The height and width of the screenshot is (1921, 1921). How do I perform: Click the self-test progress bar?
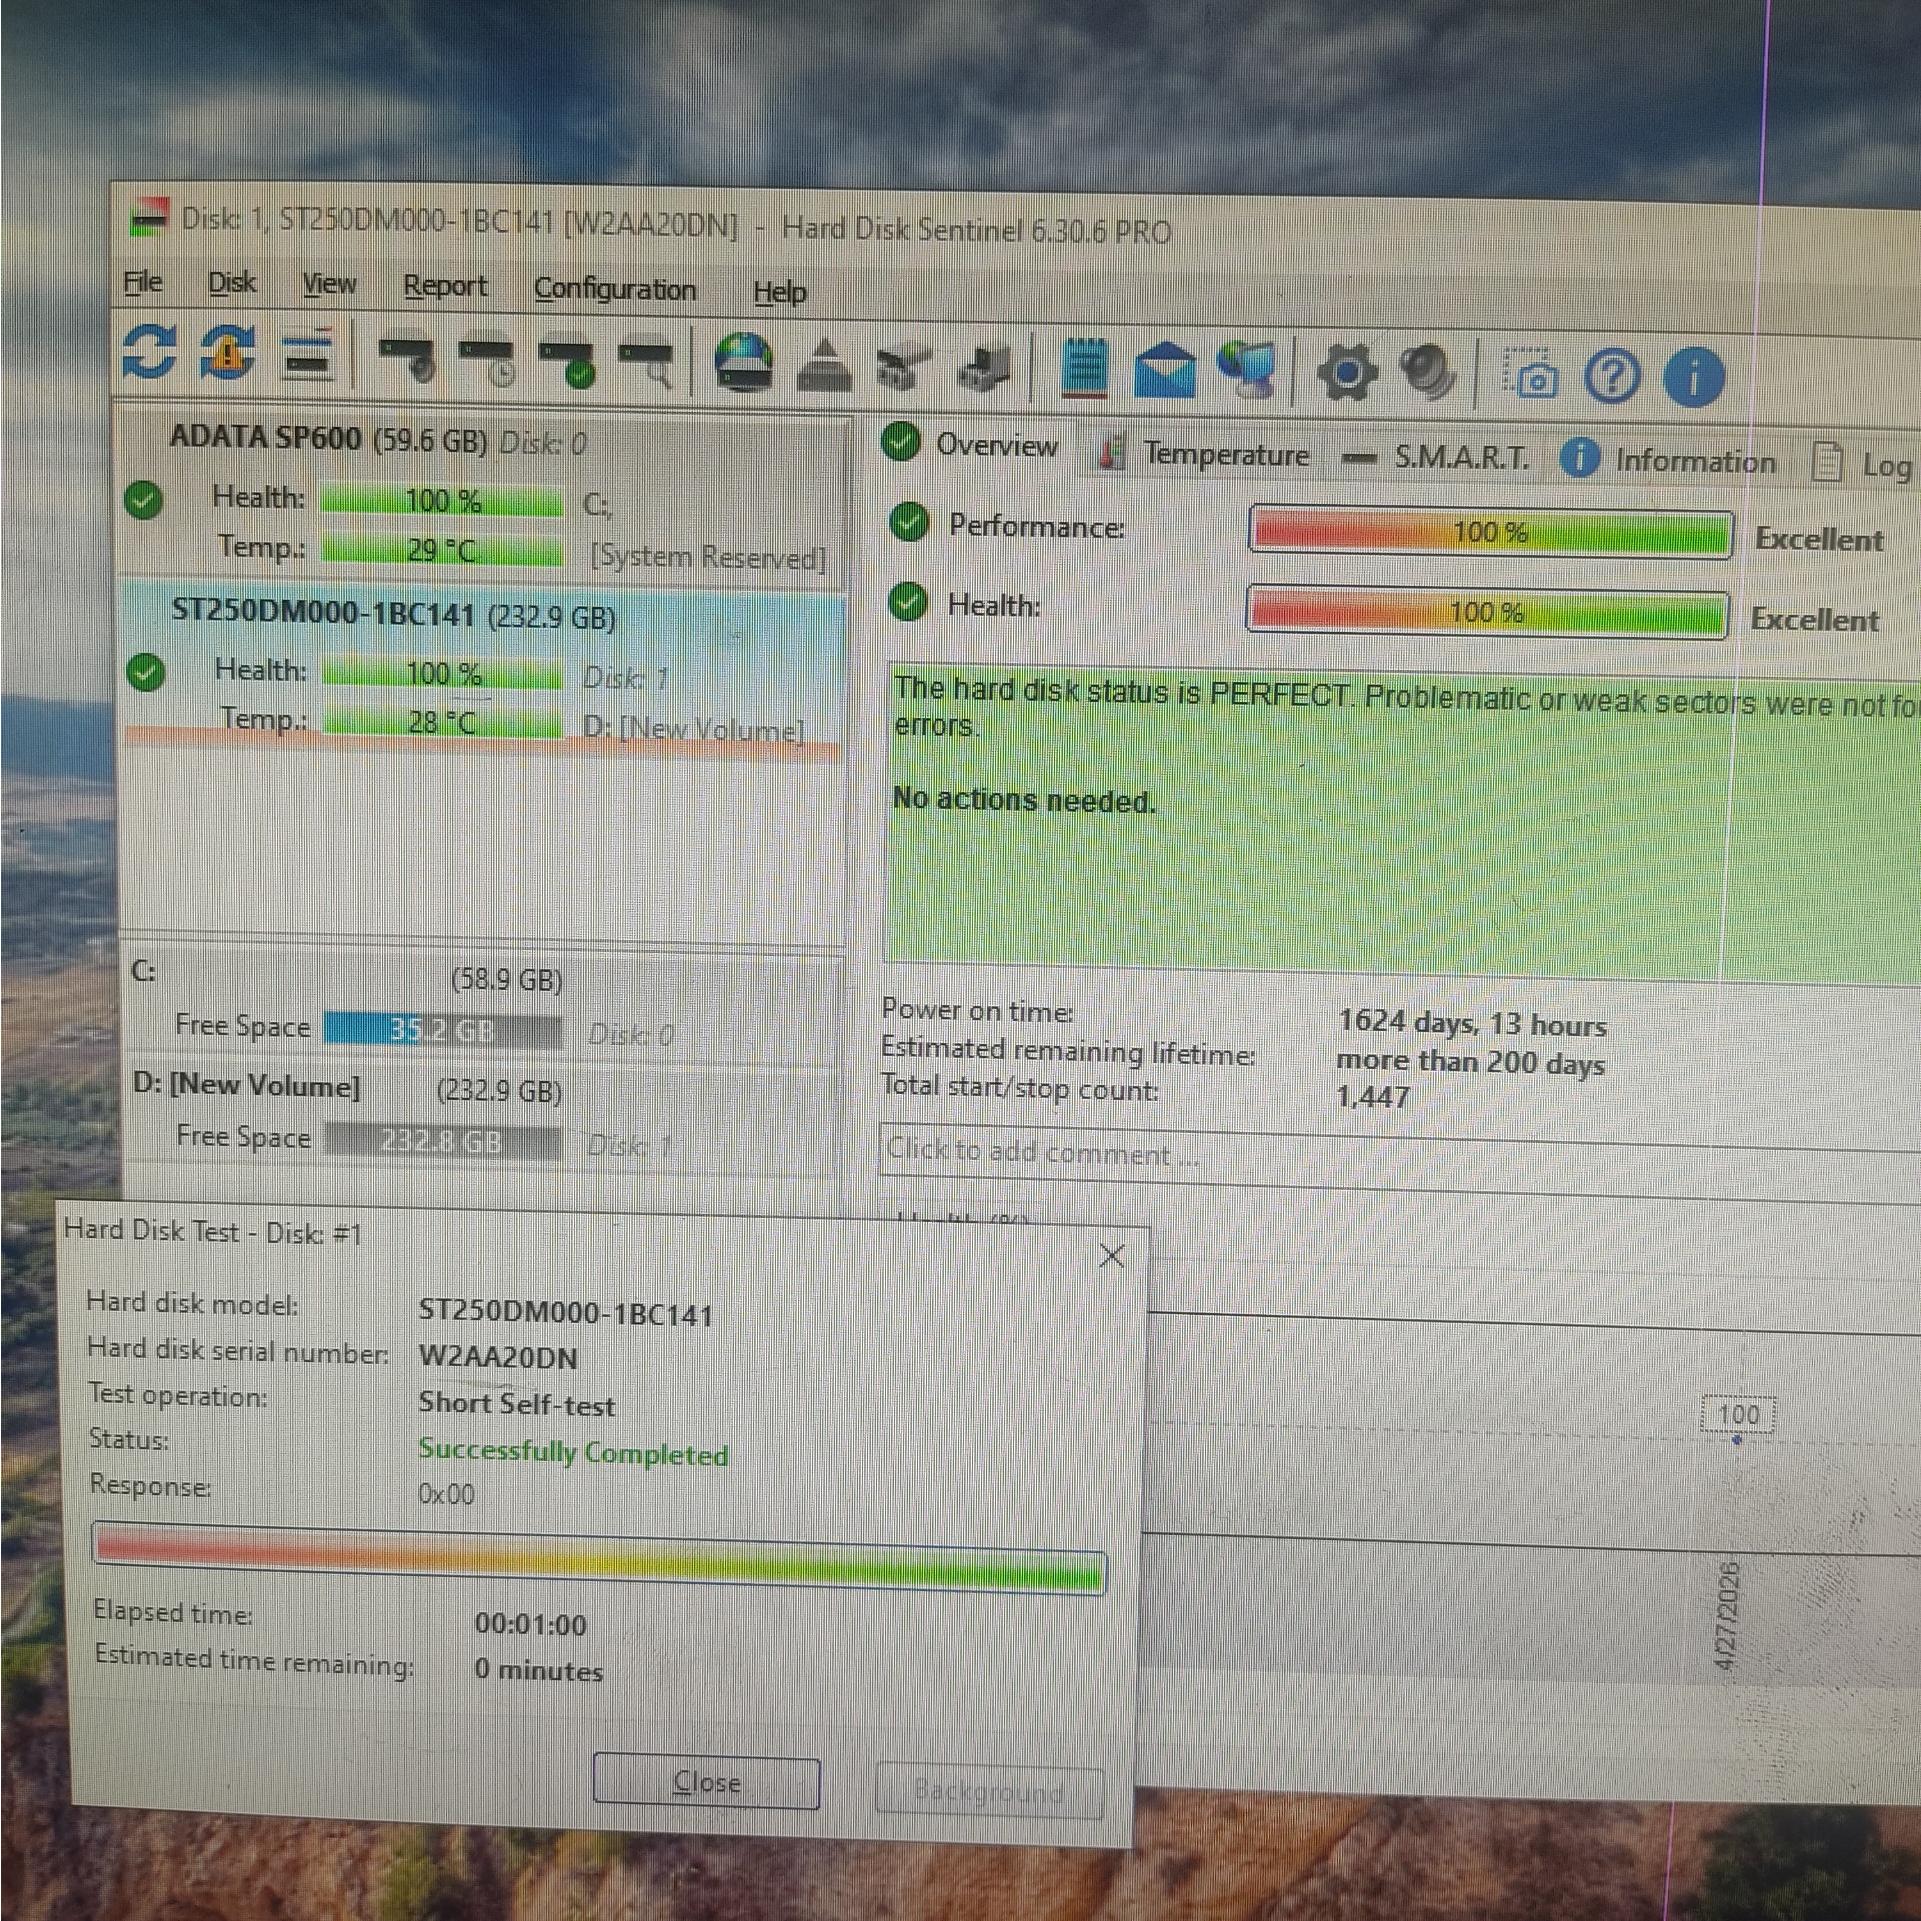point(599,1558)
